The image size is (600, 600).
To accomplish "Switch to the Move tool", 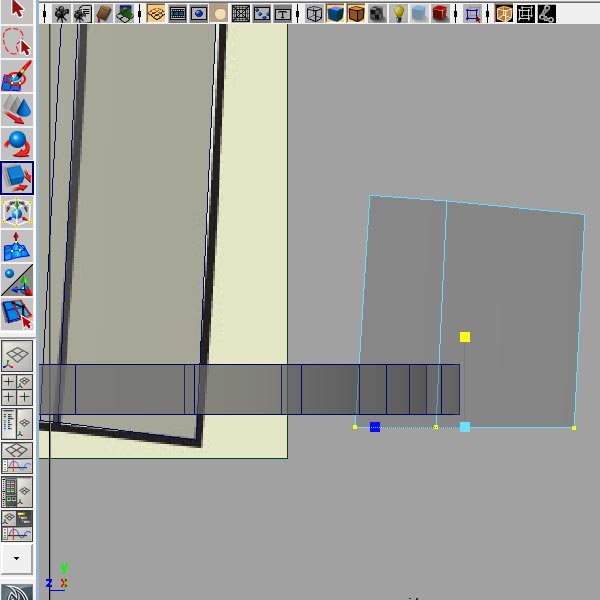I will pos(17,110).
